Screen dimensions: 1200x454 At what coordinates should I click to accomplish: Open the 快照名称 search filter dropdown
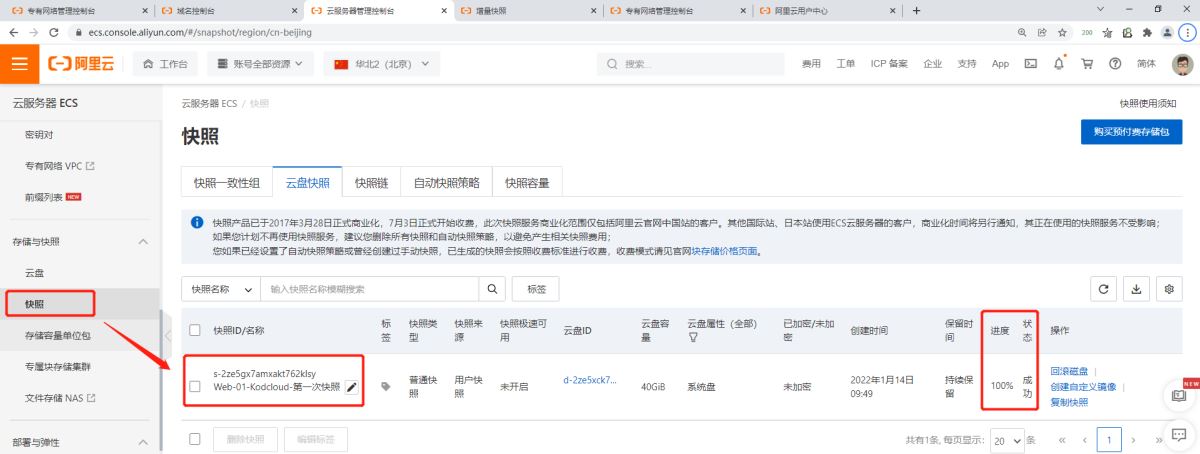pos(220,289)
